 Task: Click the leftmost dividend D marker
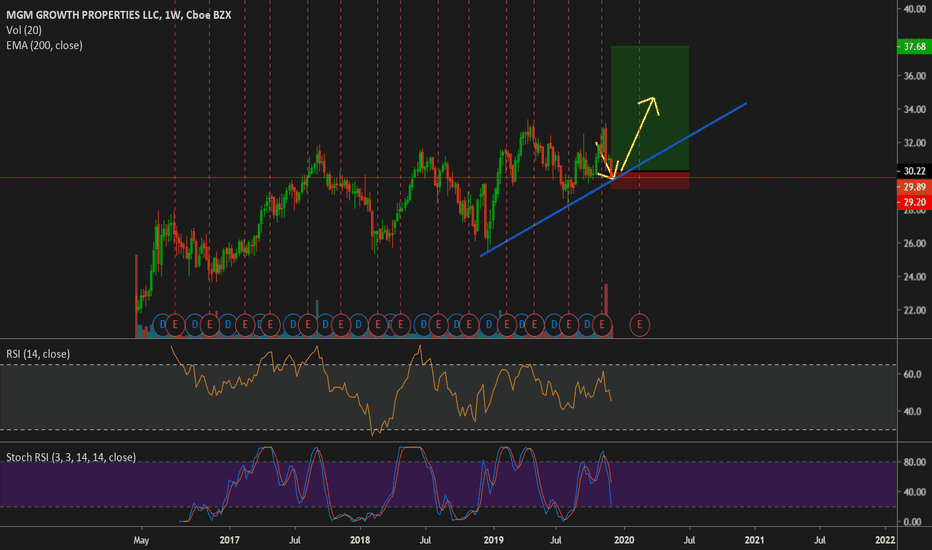pos(162,325)
